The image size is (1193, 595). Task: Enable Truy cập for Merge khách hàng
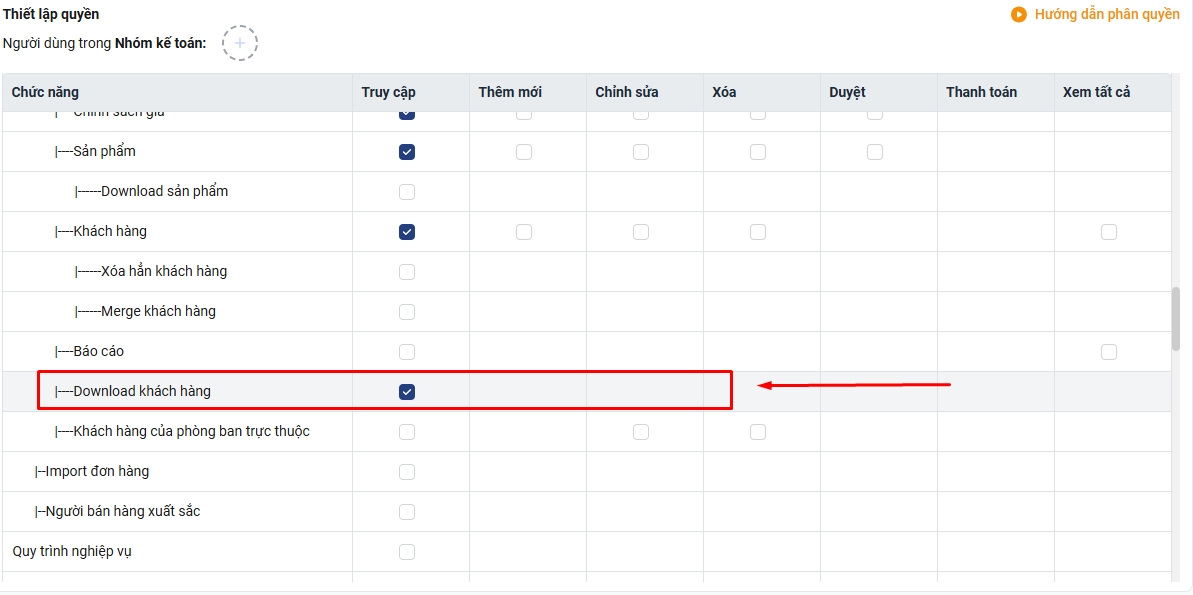coord(407,312)
